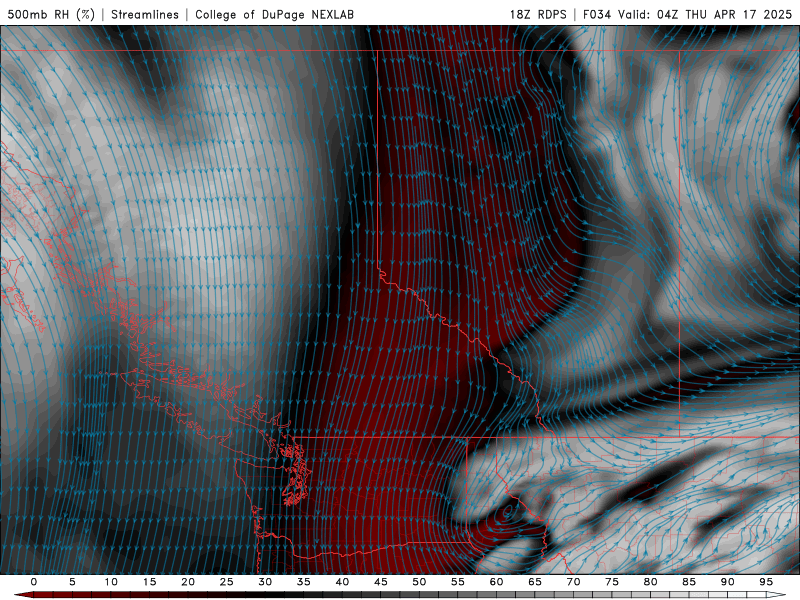Select the 55 label on the color scale
The image size is (800, 600).
click(x=458, y=582)
